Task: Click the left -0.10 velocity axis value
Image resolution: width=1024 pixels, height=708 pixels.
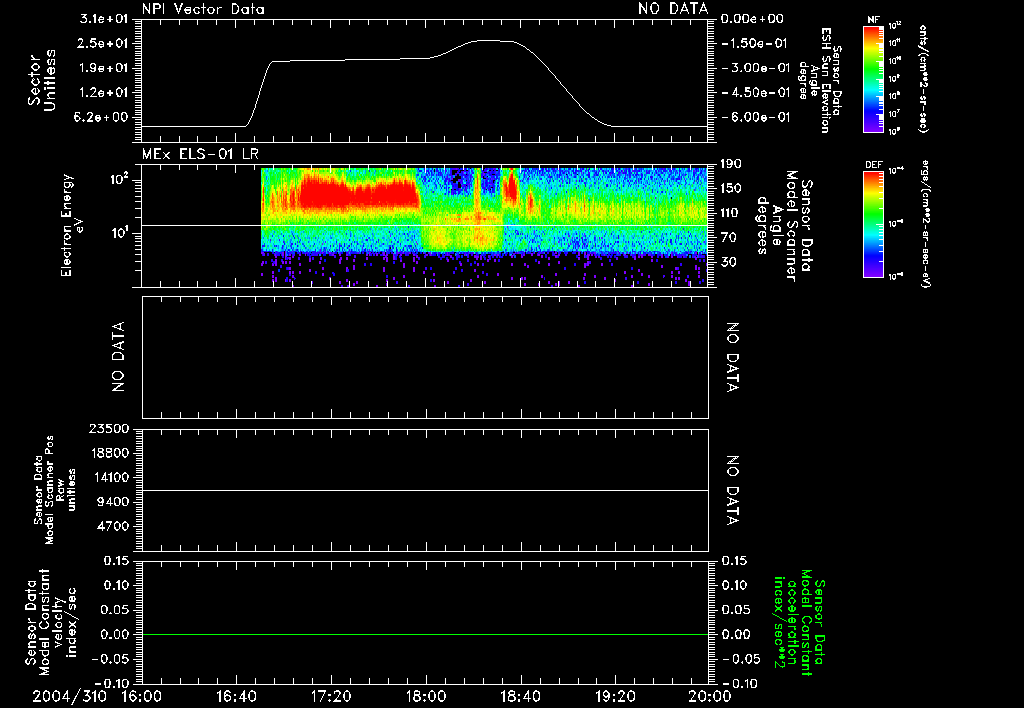Action: 112,683
